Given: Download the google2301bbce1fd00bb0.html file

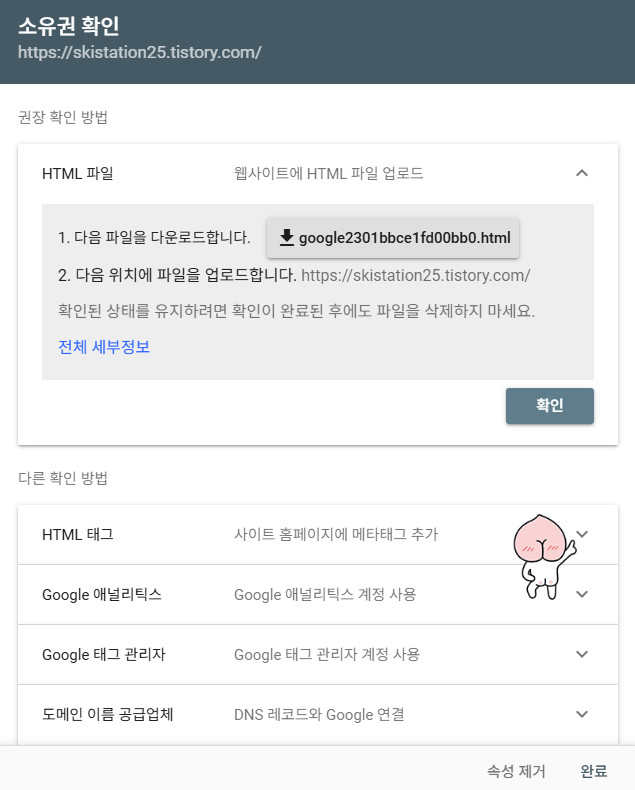Looking at the screenshot, I should click(x=393, y=237).
